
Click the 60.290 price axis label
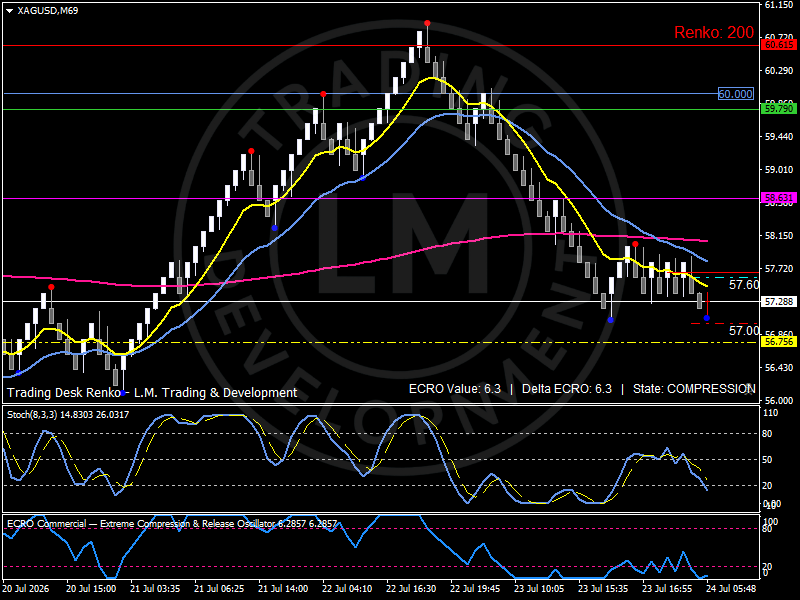[x=779, y=70]
